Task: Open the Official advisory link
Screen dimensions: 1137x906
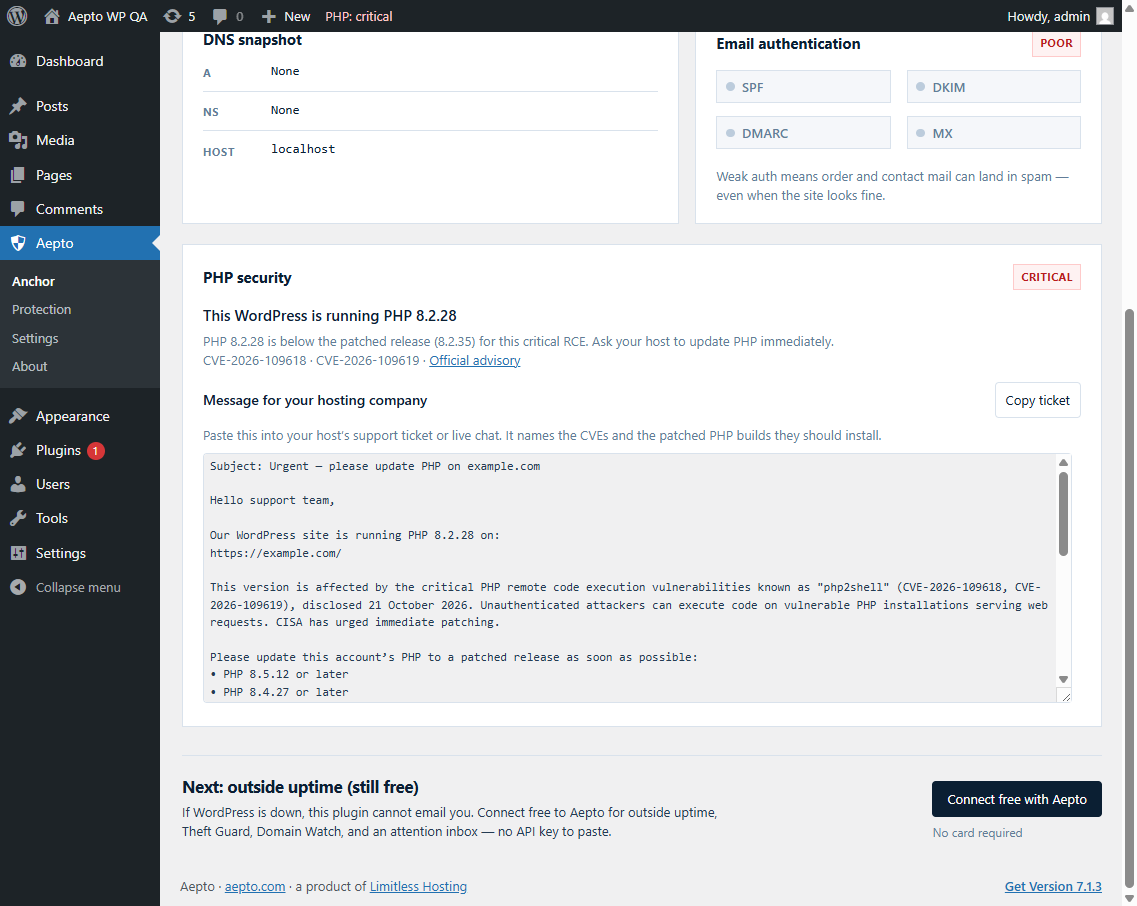Action: [x=475, y=361]
